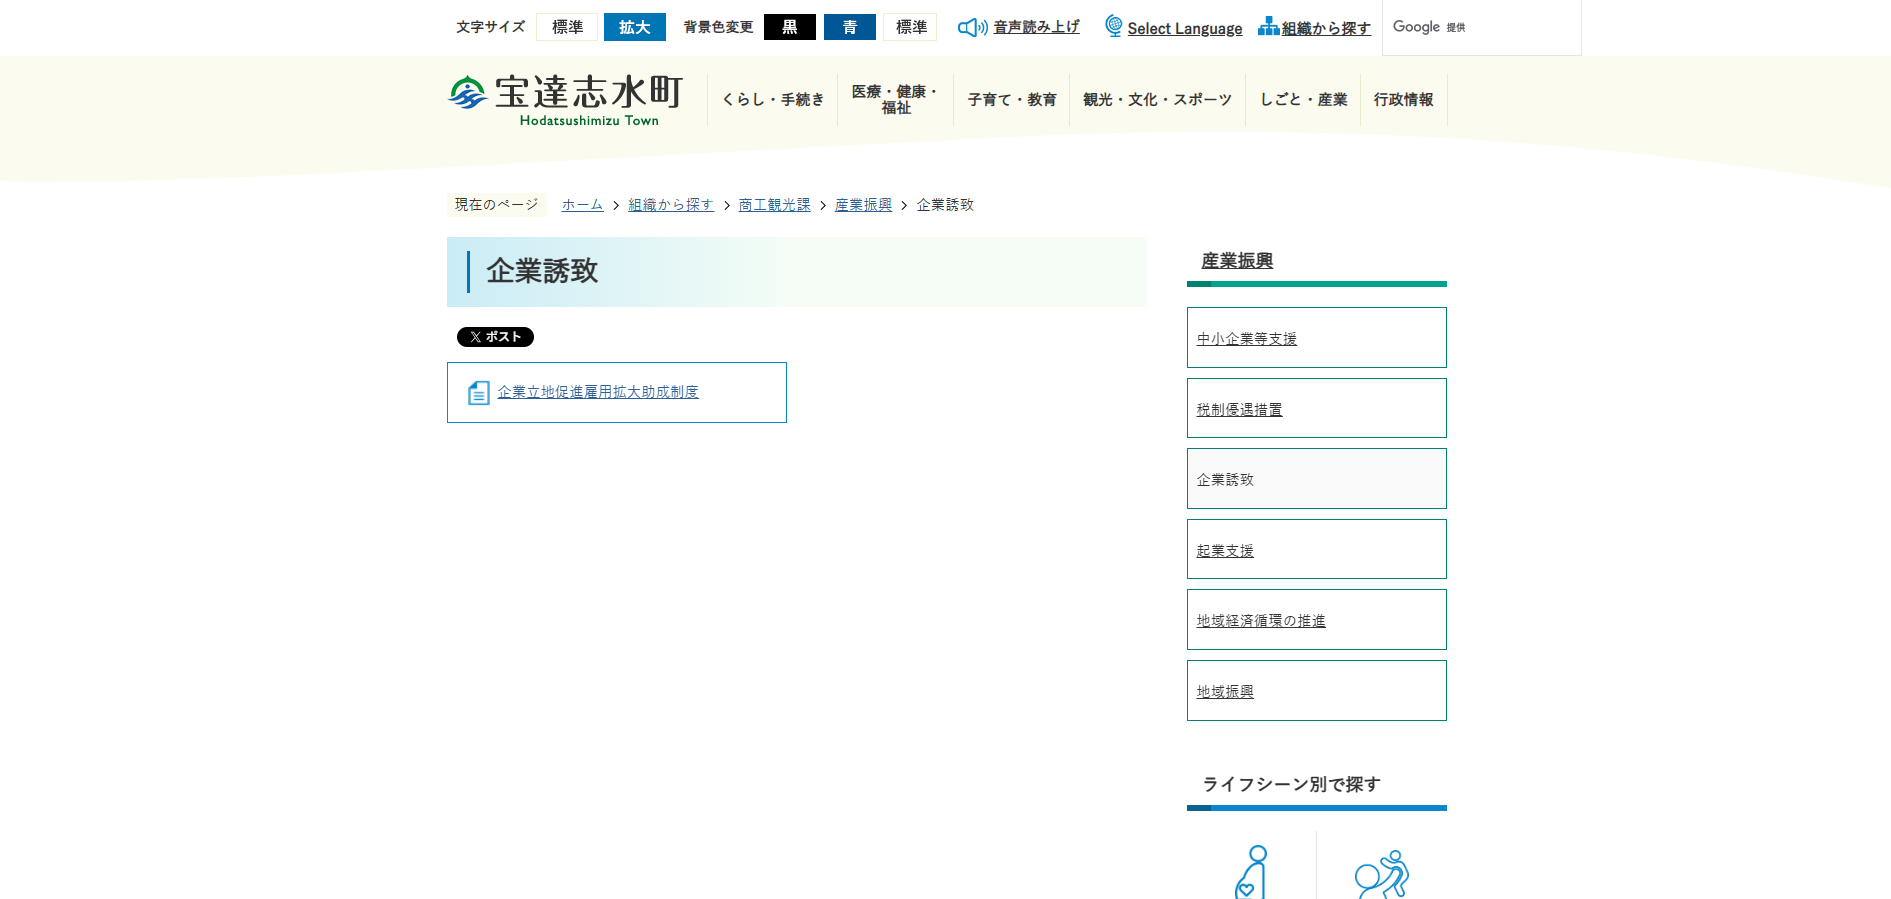Click the Google search input field
The width and height of the screenshot is (1891, 899).
pyautogui.click(x=1482, y=27)
